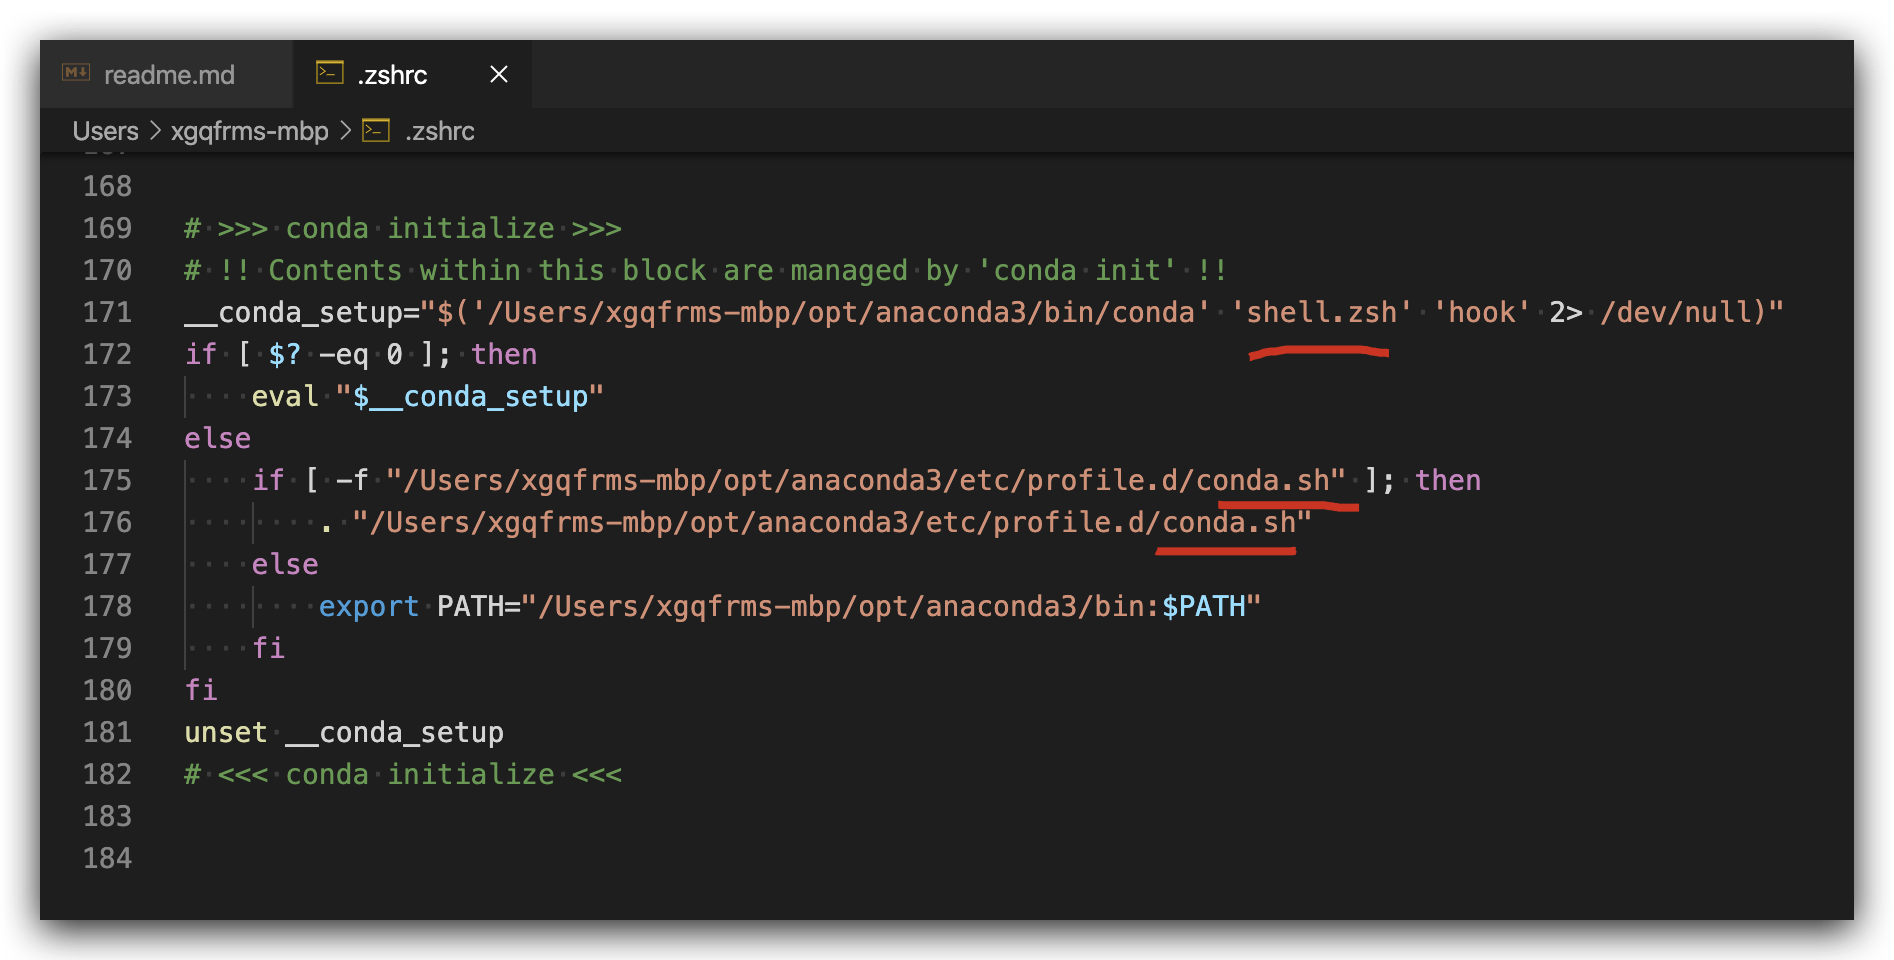This screenshot has width=1894, height=960.
Task: Click the '# <<< conda initialize <<<' comment
Action: 403,774
